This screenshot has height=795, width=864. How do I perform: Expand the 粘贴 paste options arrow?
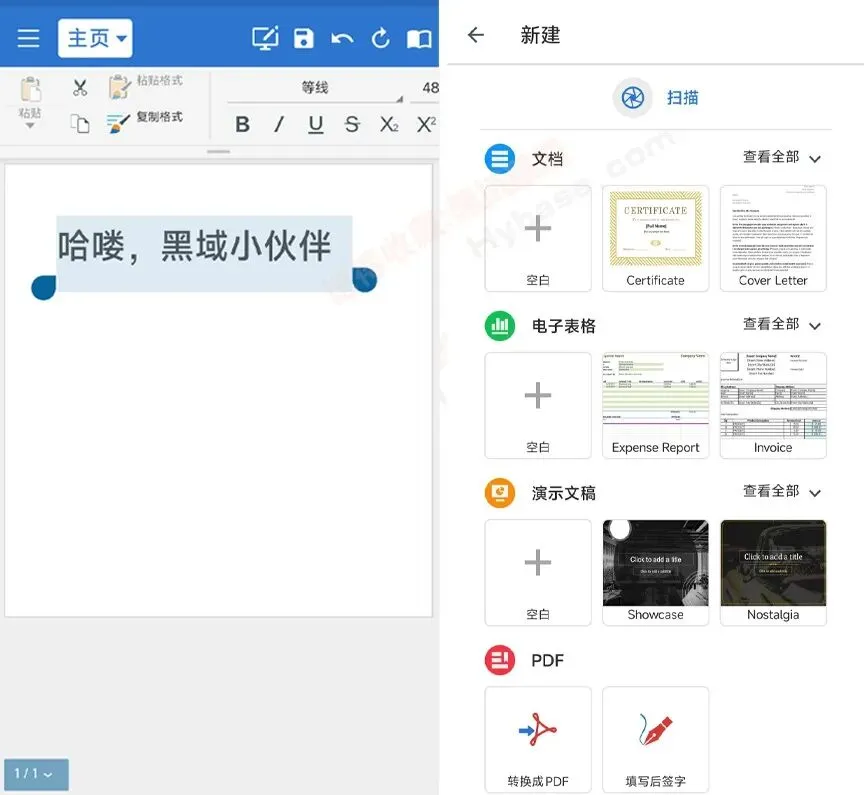[x=30, y=126]
